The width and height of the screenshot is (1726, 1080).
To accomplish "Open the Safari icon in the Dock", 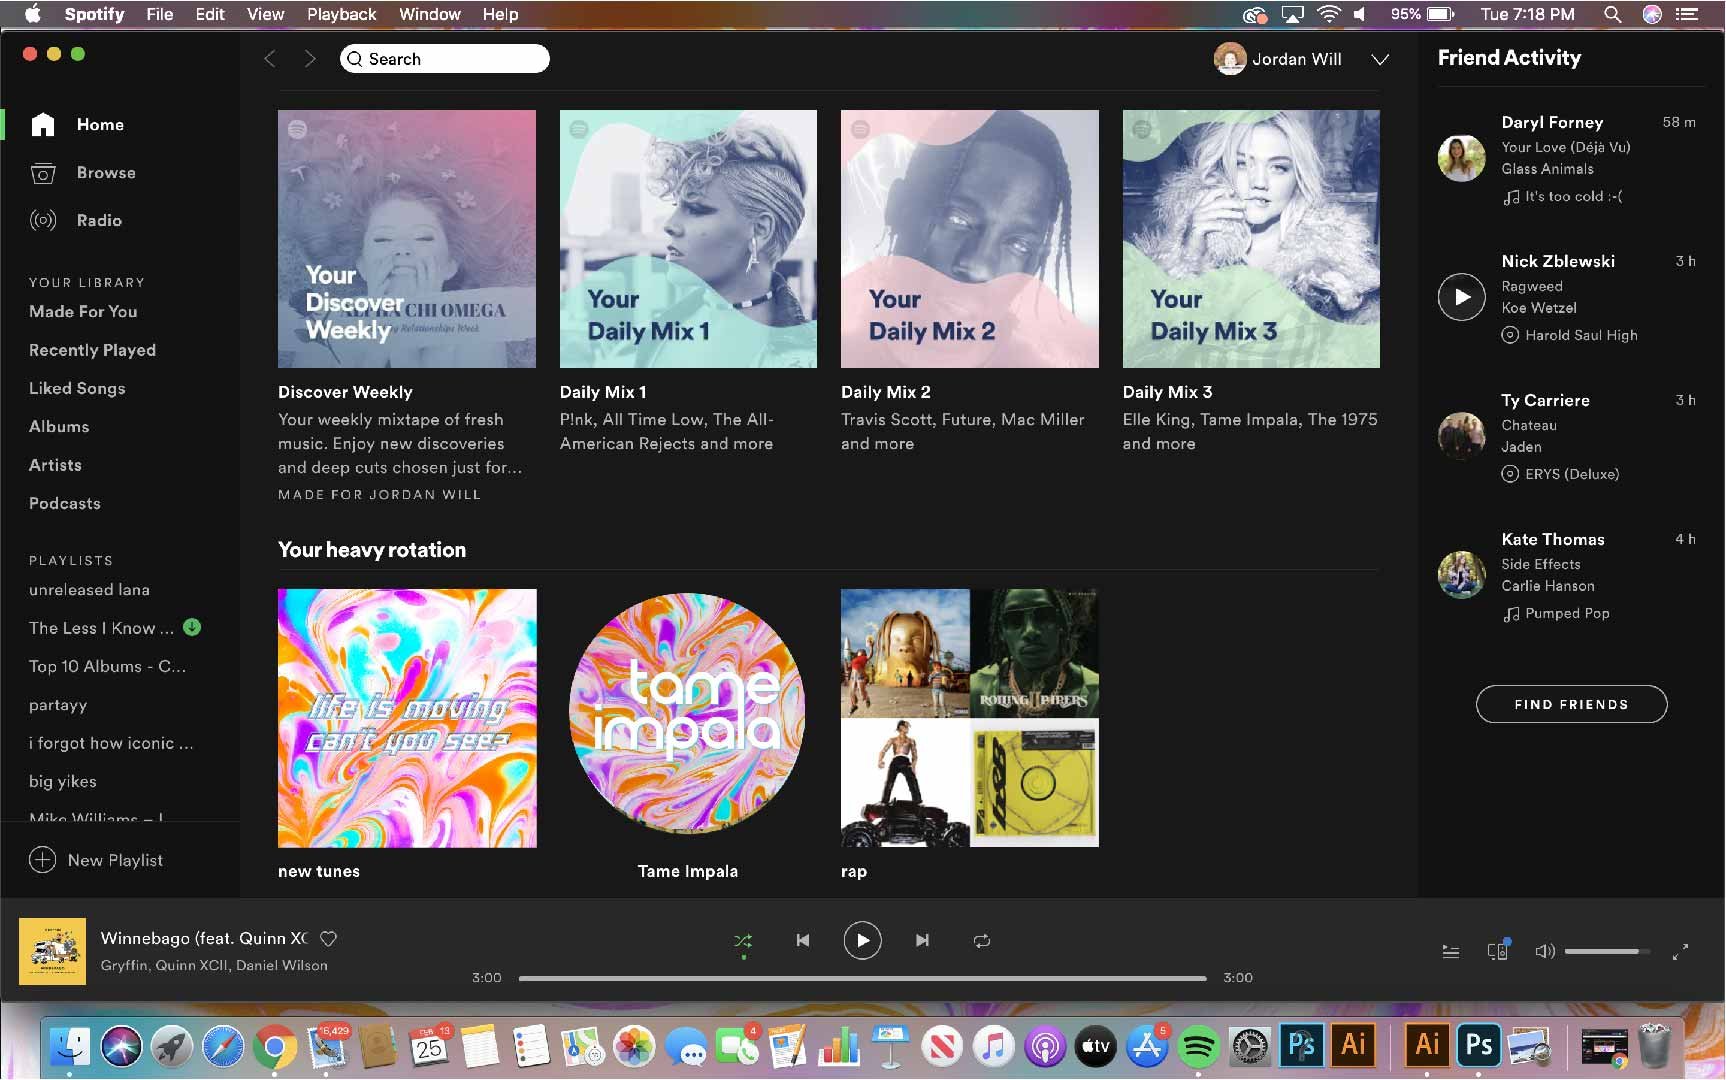I will pyautogui.click(x=223, y=1047).
